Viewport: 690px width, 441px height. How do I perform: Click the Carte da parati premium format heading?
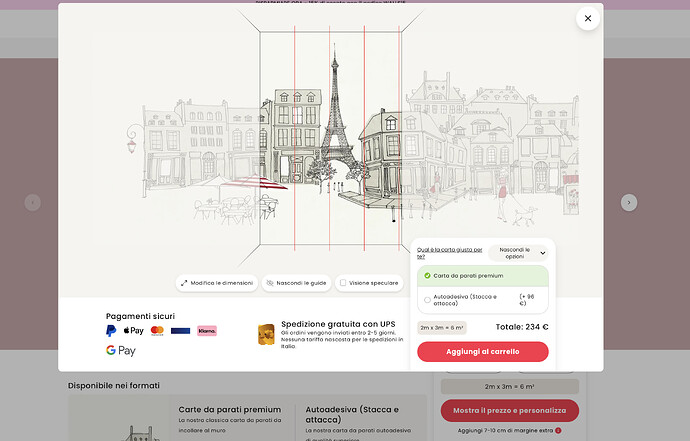coord(230,409)
